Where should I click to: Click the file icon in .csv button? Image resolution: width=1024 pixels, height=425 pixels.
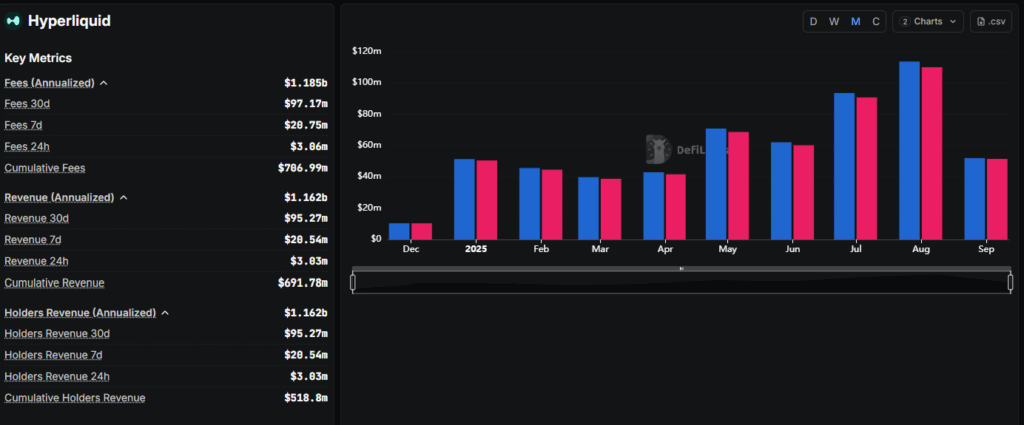pos(980,22)
